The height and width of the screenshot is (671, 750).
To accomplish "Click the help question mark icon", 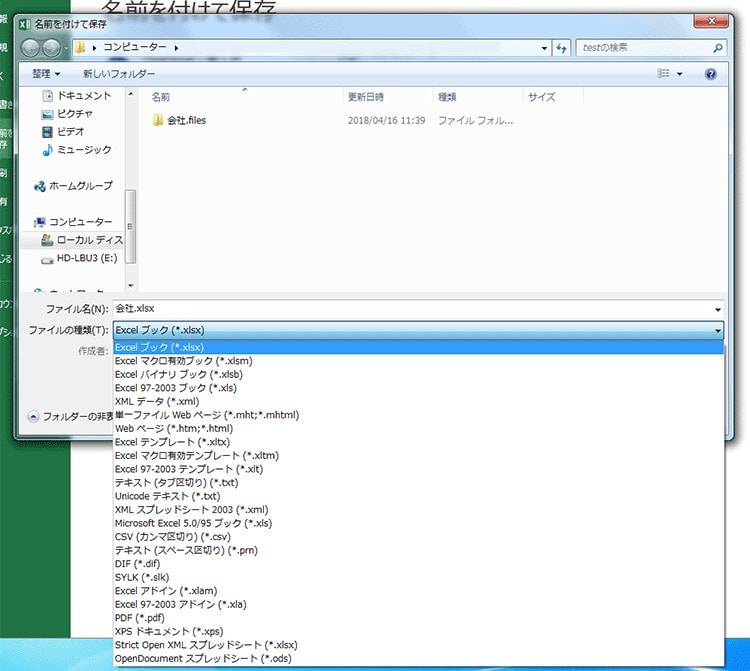I will (710, 74).
